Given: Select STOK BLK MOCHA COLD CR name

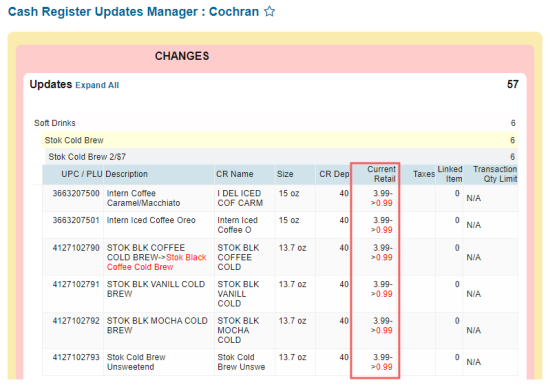Looking at the screenshot, I should [238, 330].
